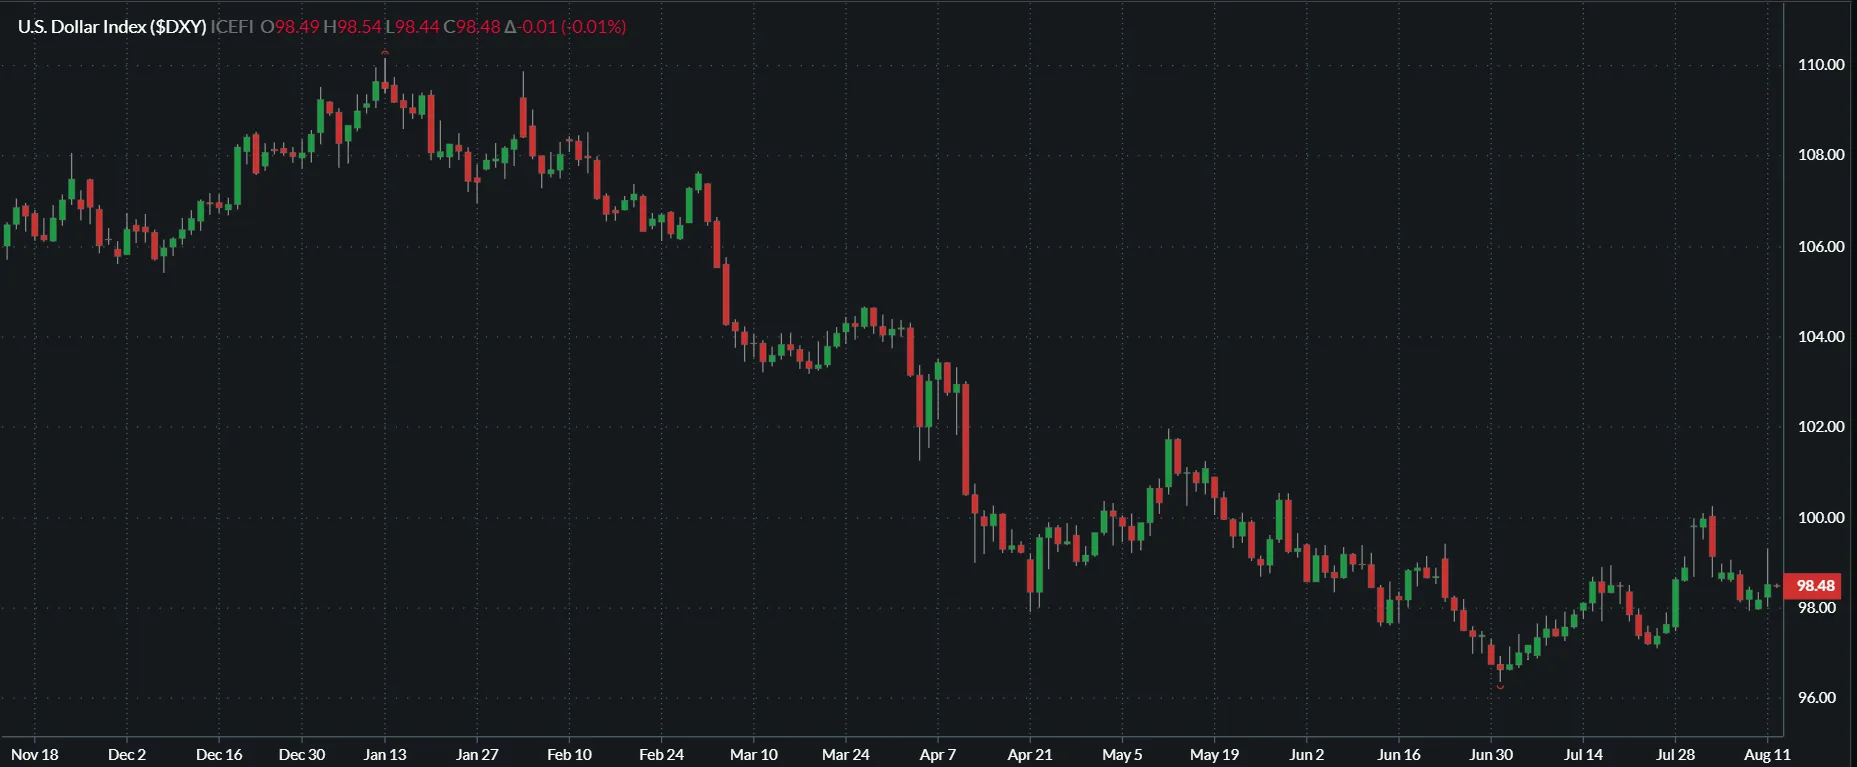Click the Jan 13 date on time axis
The width and height of the screenshot is (1857, 767).
(385, 755)
